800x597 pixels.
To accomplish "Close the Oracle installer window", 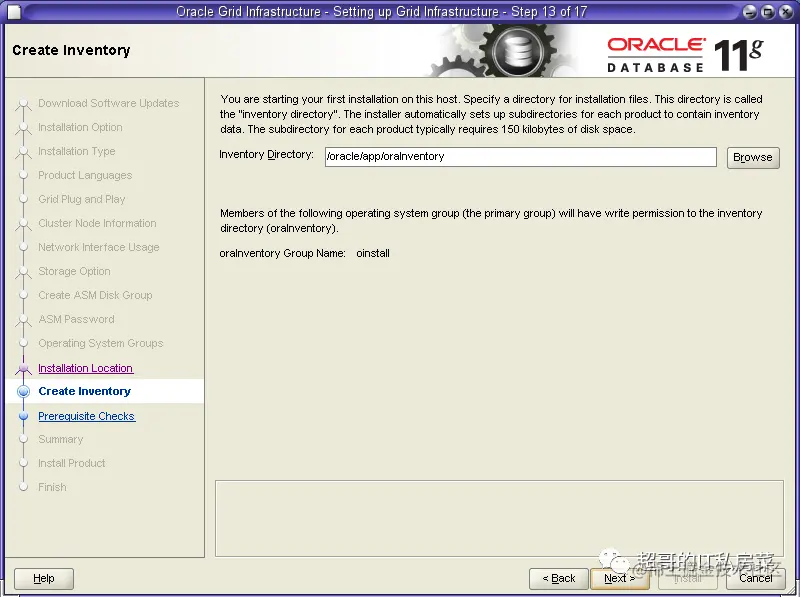I will [786, 12].
